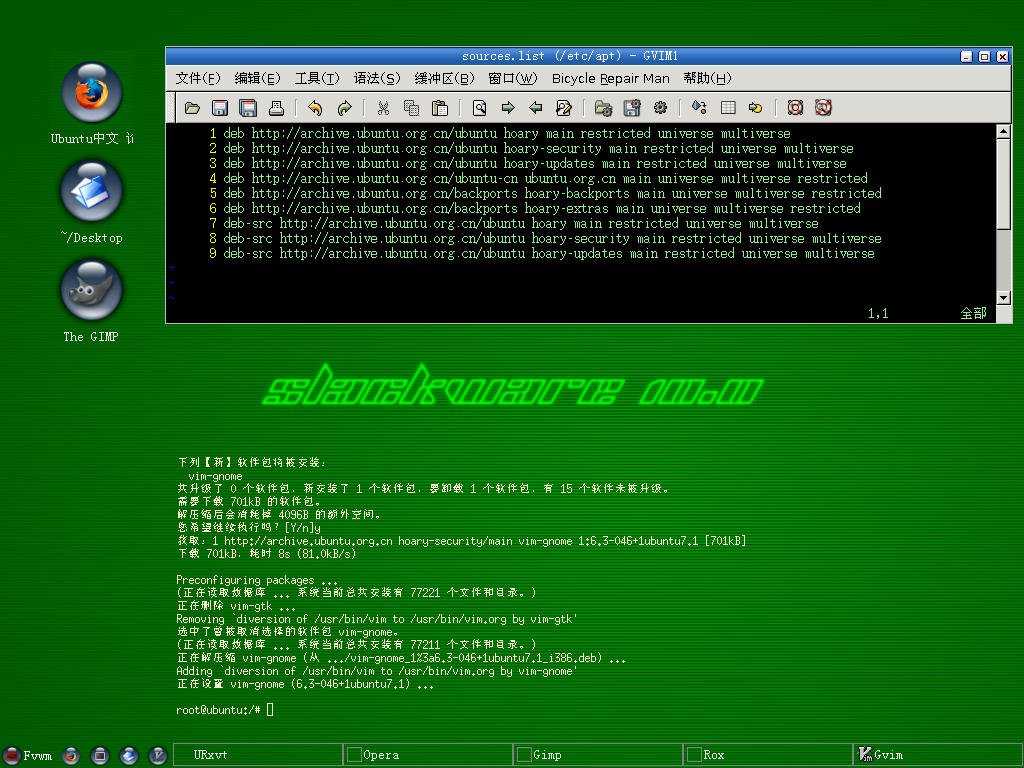Click deb-src hoary main line 7

pyautogui.click(x=520, y=224)
